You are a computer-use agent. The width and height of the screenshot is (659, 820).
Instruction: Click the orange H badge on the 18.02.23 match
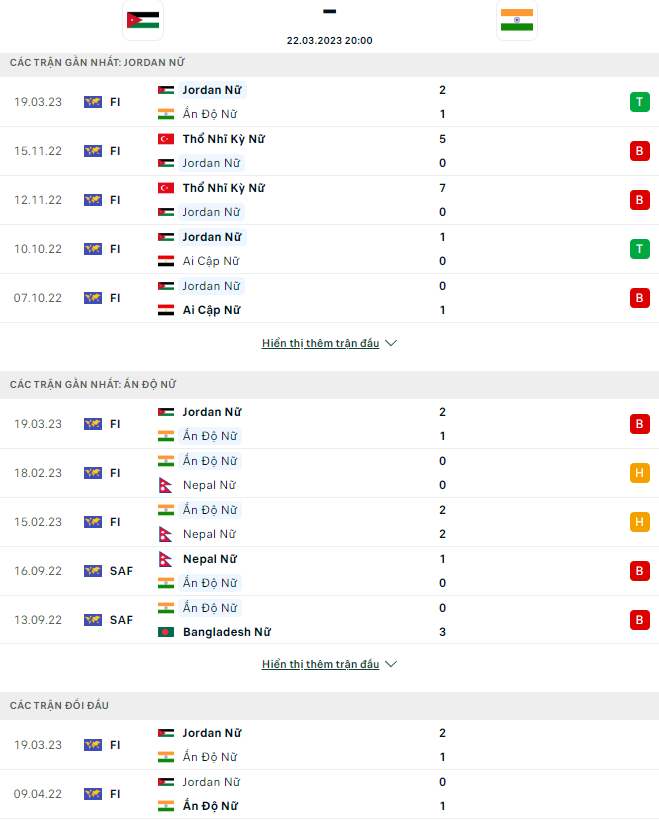pyautogui.click(x=640, y=473)
